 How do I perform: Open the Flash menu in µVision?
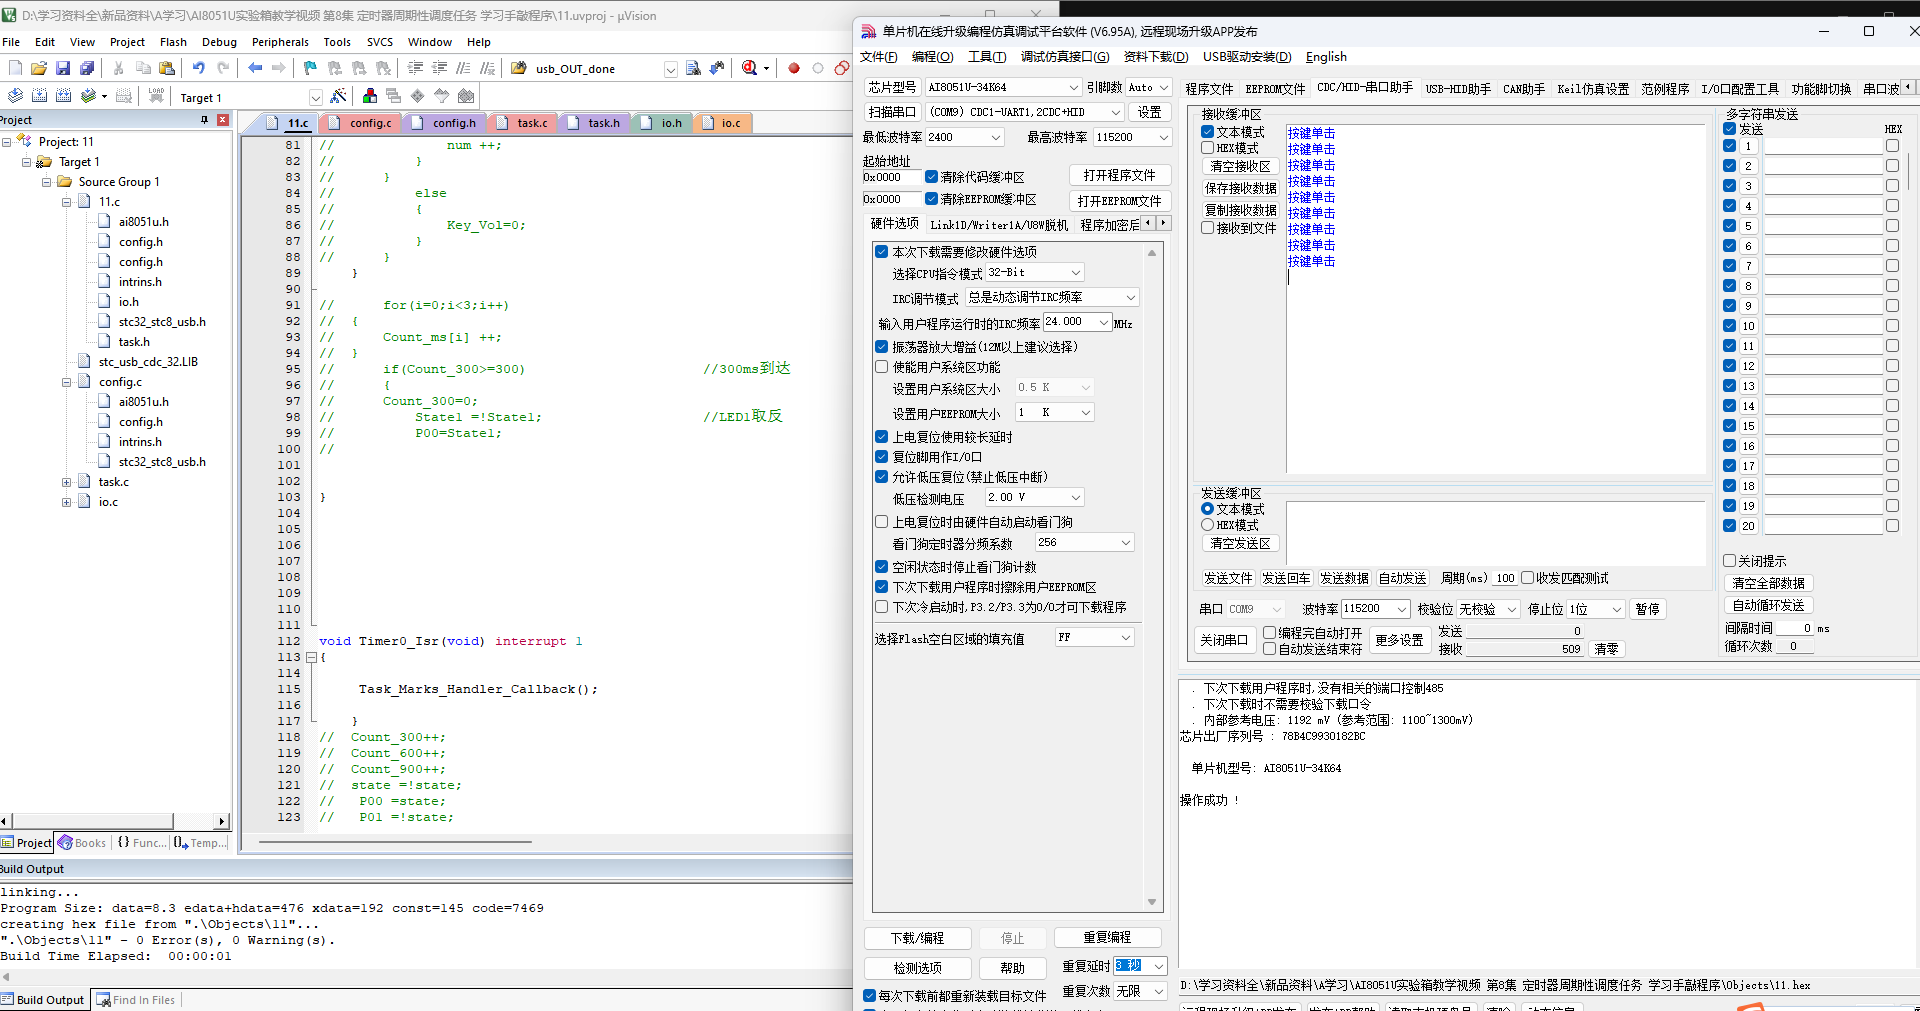[x=173, y=42]
